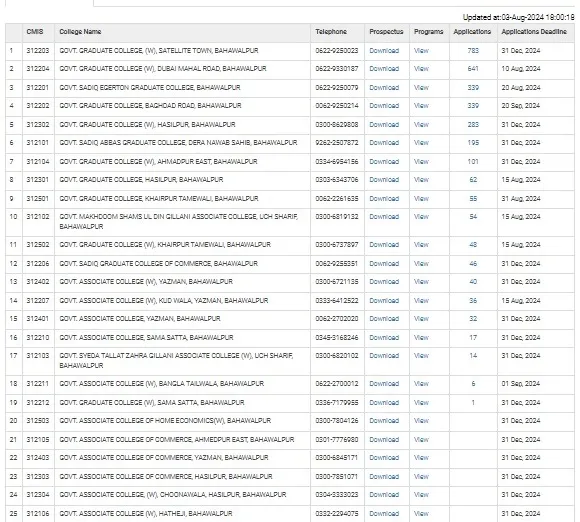
Task: Open 783 applications count link
Action: [x=473, y=51]
